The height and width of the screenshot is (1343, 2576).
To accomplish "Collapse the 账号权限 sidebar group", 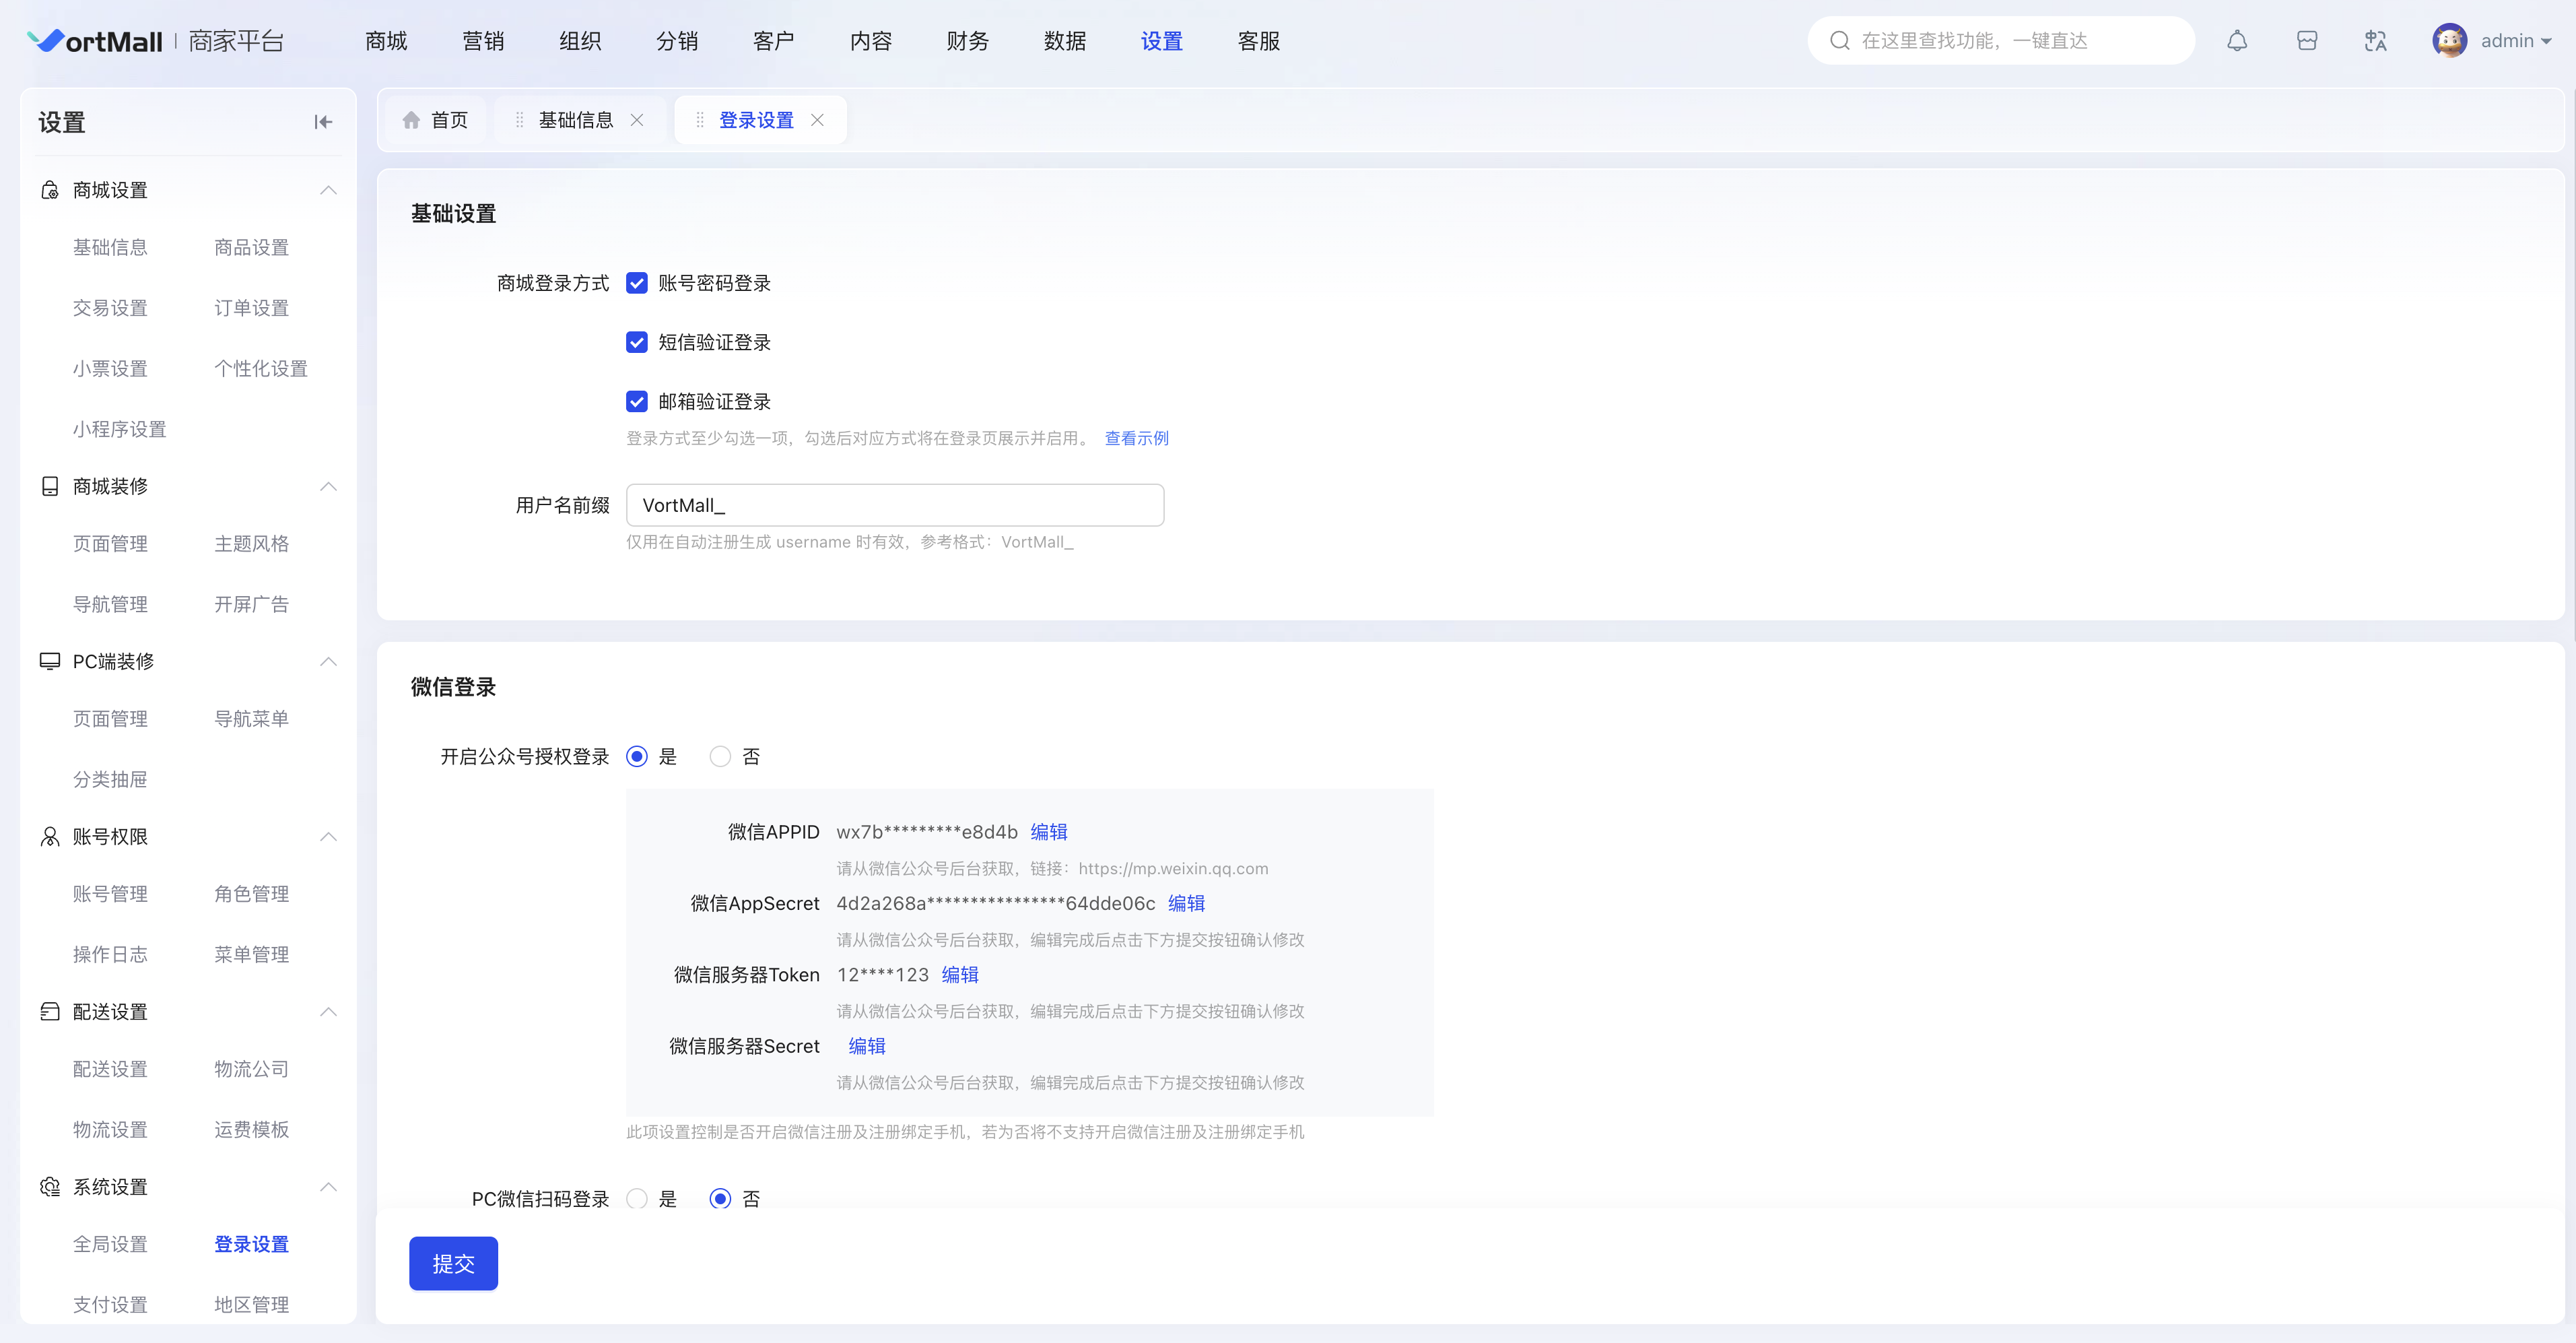I will 328,837.
